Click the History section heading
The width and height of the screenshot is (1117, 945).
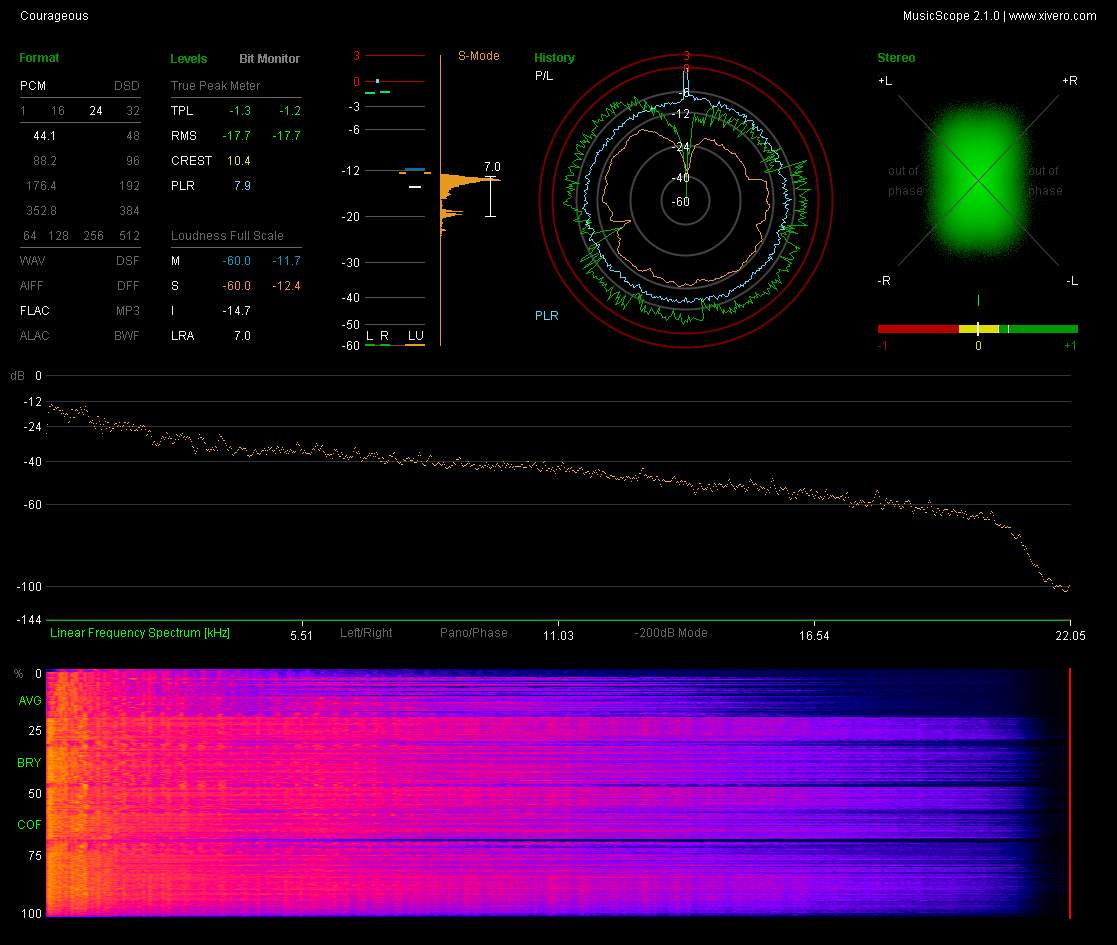tap(554, 58)
